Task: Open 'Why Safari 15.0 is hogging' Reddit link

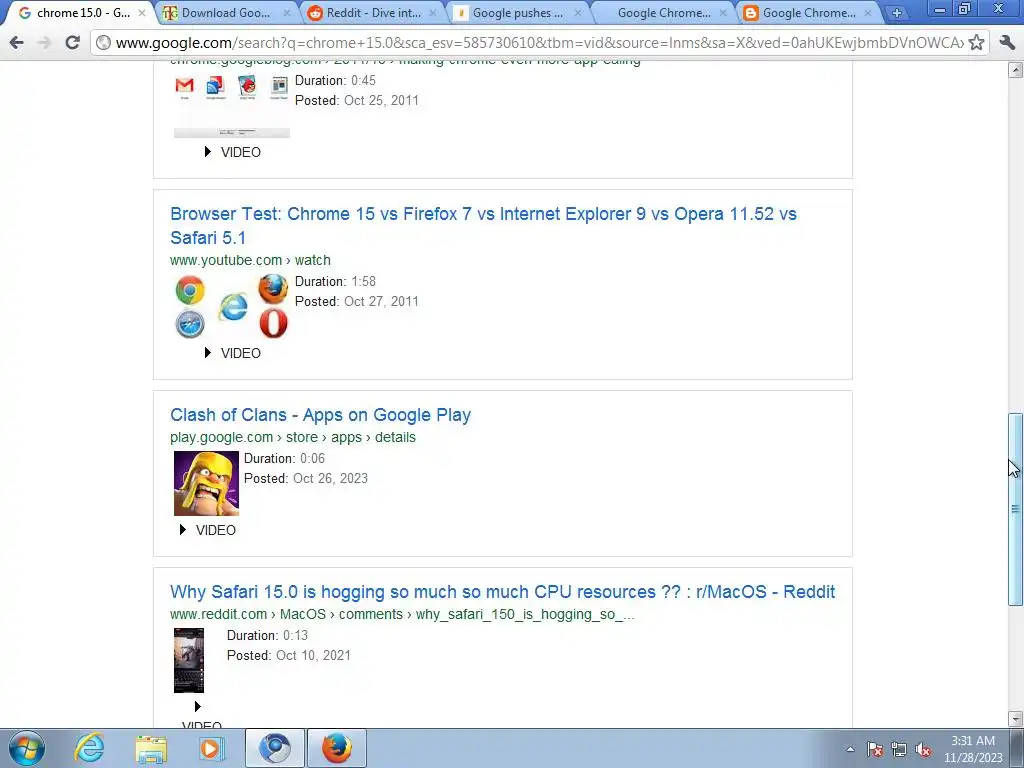Action: click(x=502, y=592)
